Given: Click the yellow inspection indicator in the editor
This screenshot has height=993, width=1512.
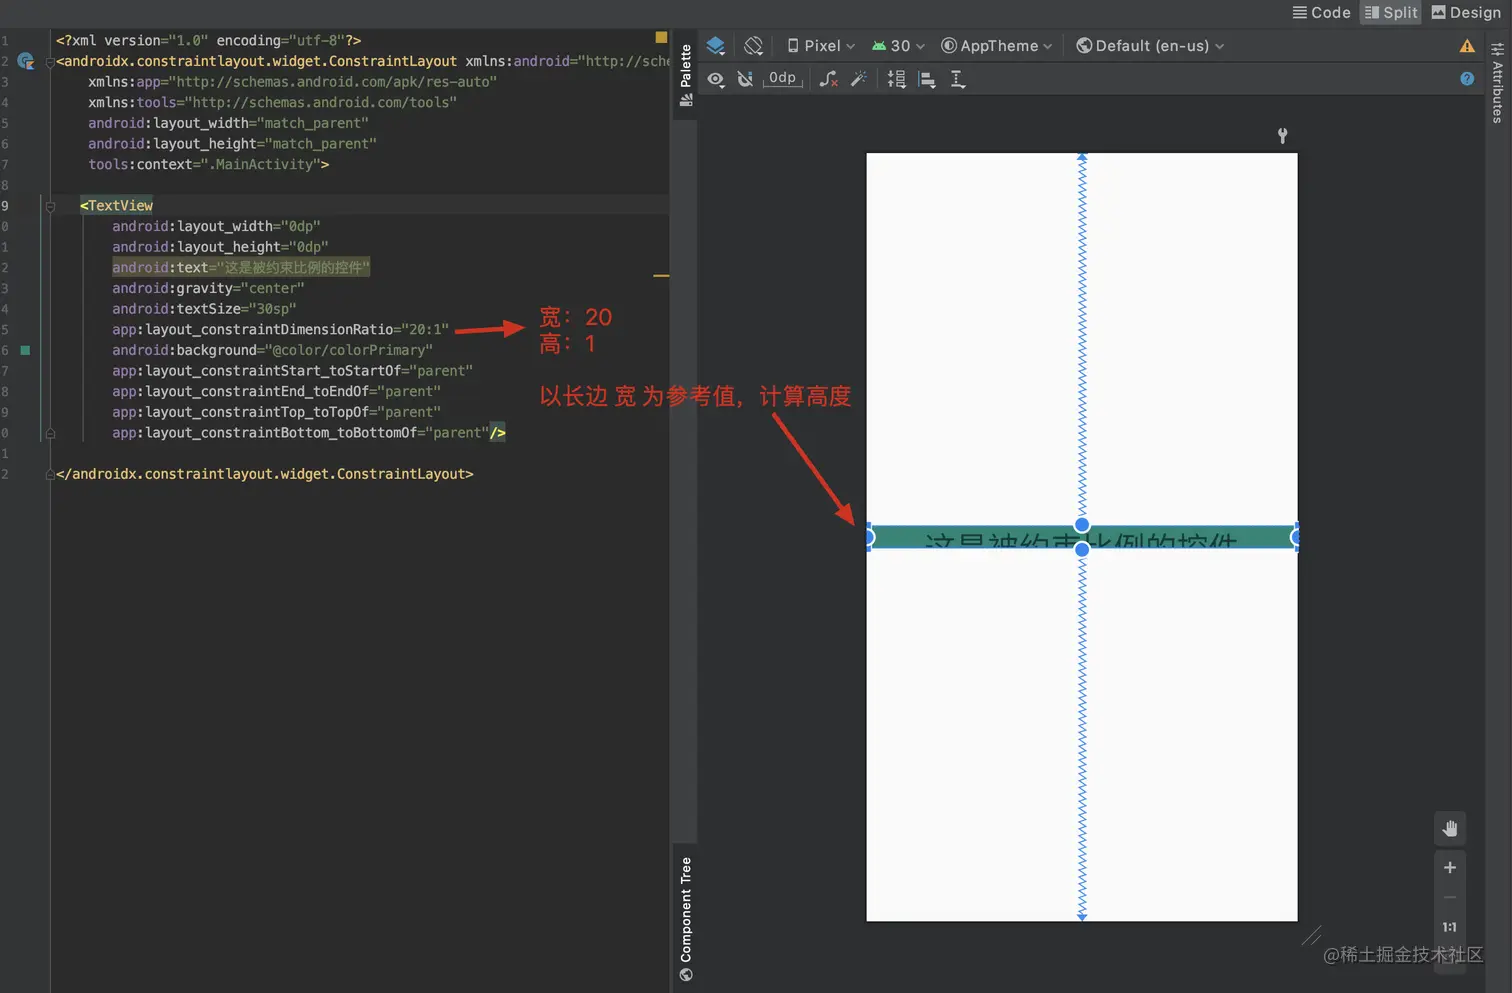Looking at the screenshot, I should point(661,37).
